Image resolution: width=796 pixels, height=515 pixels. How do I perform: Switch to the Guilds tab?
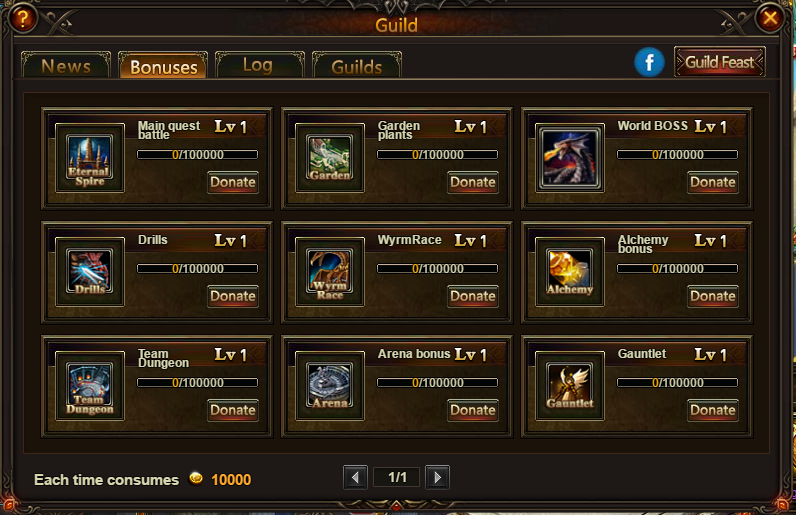pyautogui.click(x=357, y=65)
